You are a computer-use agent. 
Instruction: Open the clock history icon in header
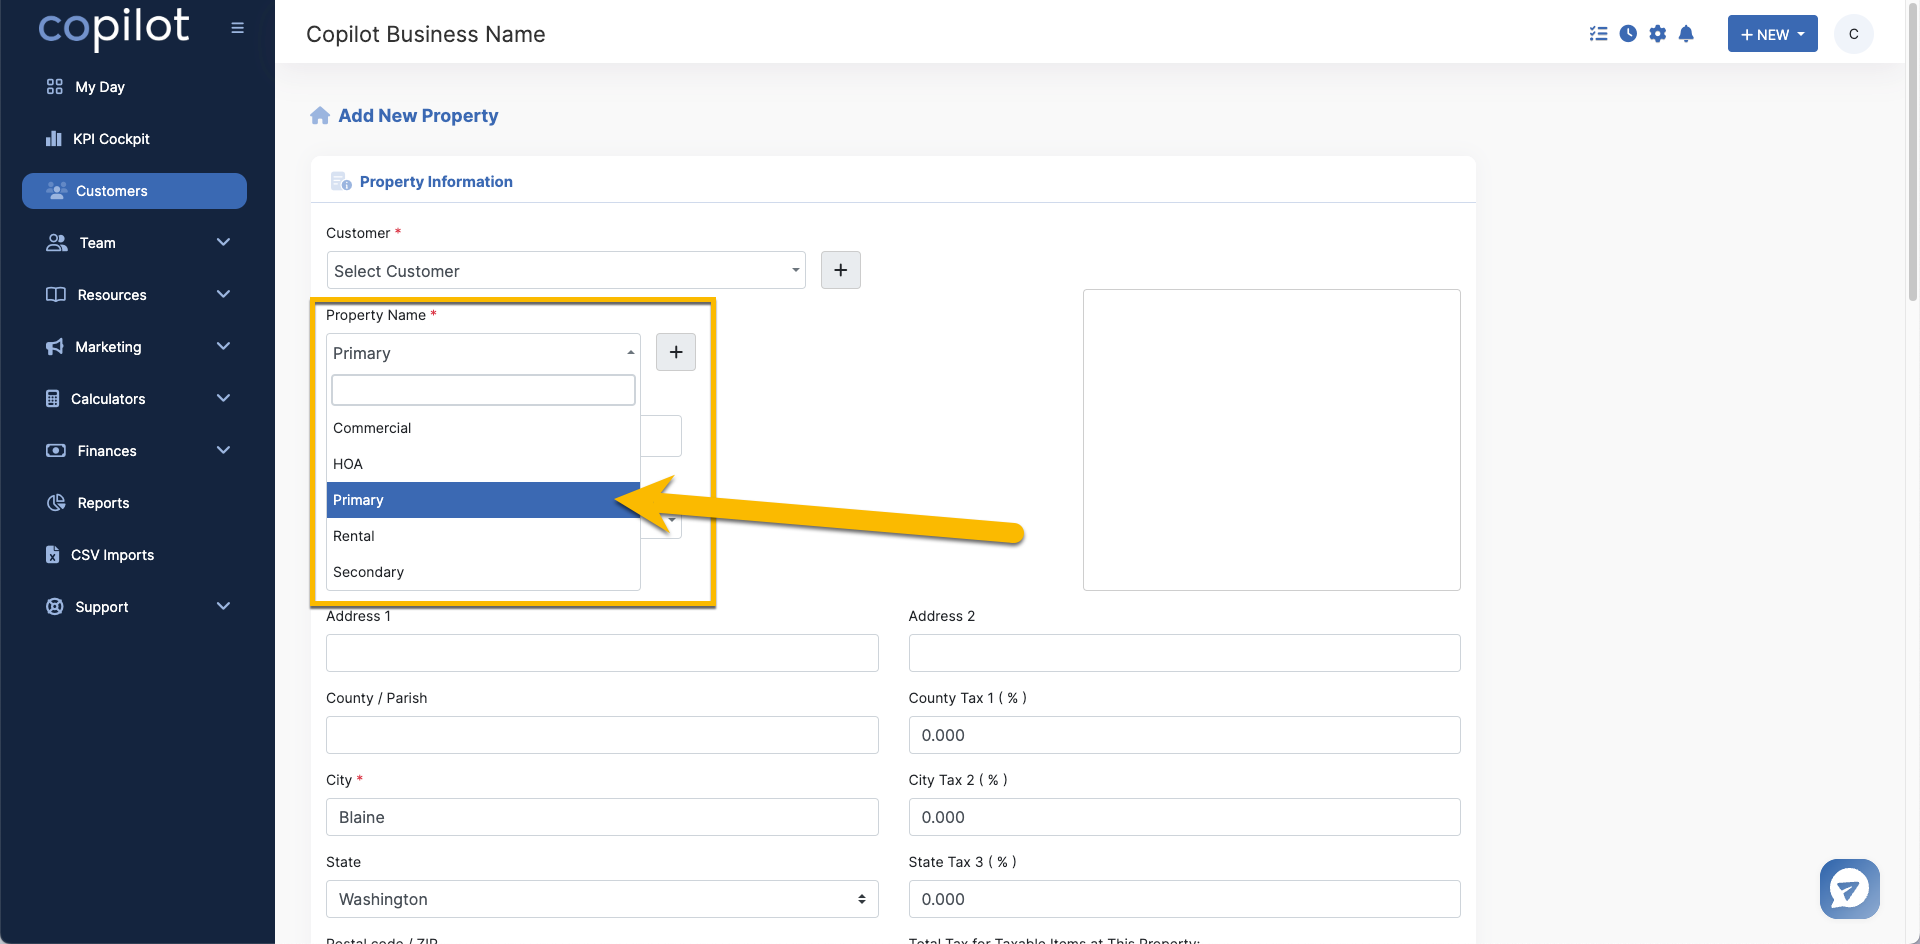[x=1628, y=34]
